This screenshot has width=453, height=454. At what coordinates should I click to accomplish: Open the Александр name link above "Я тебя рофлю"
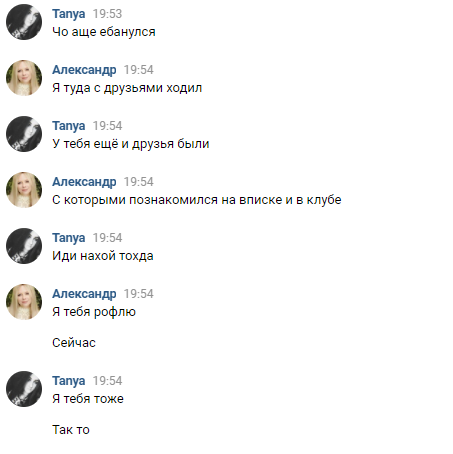(84, 294)
